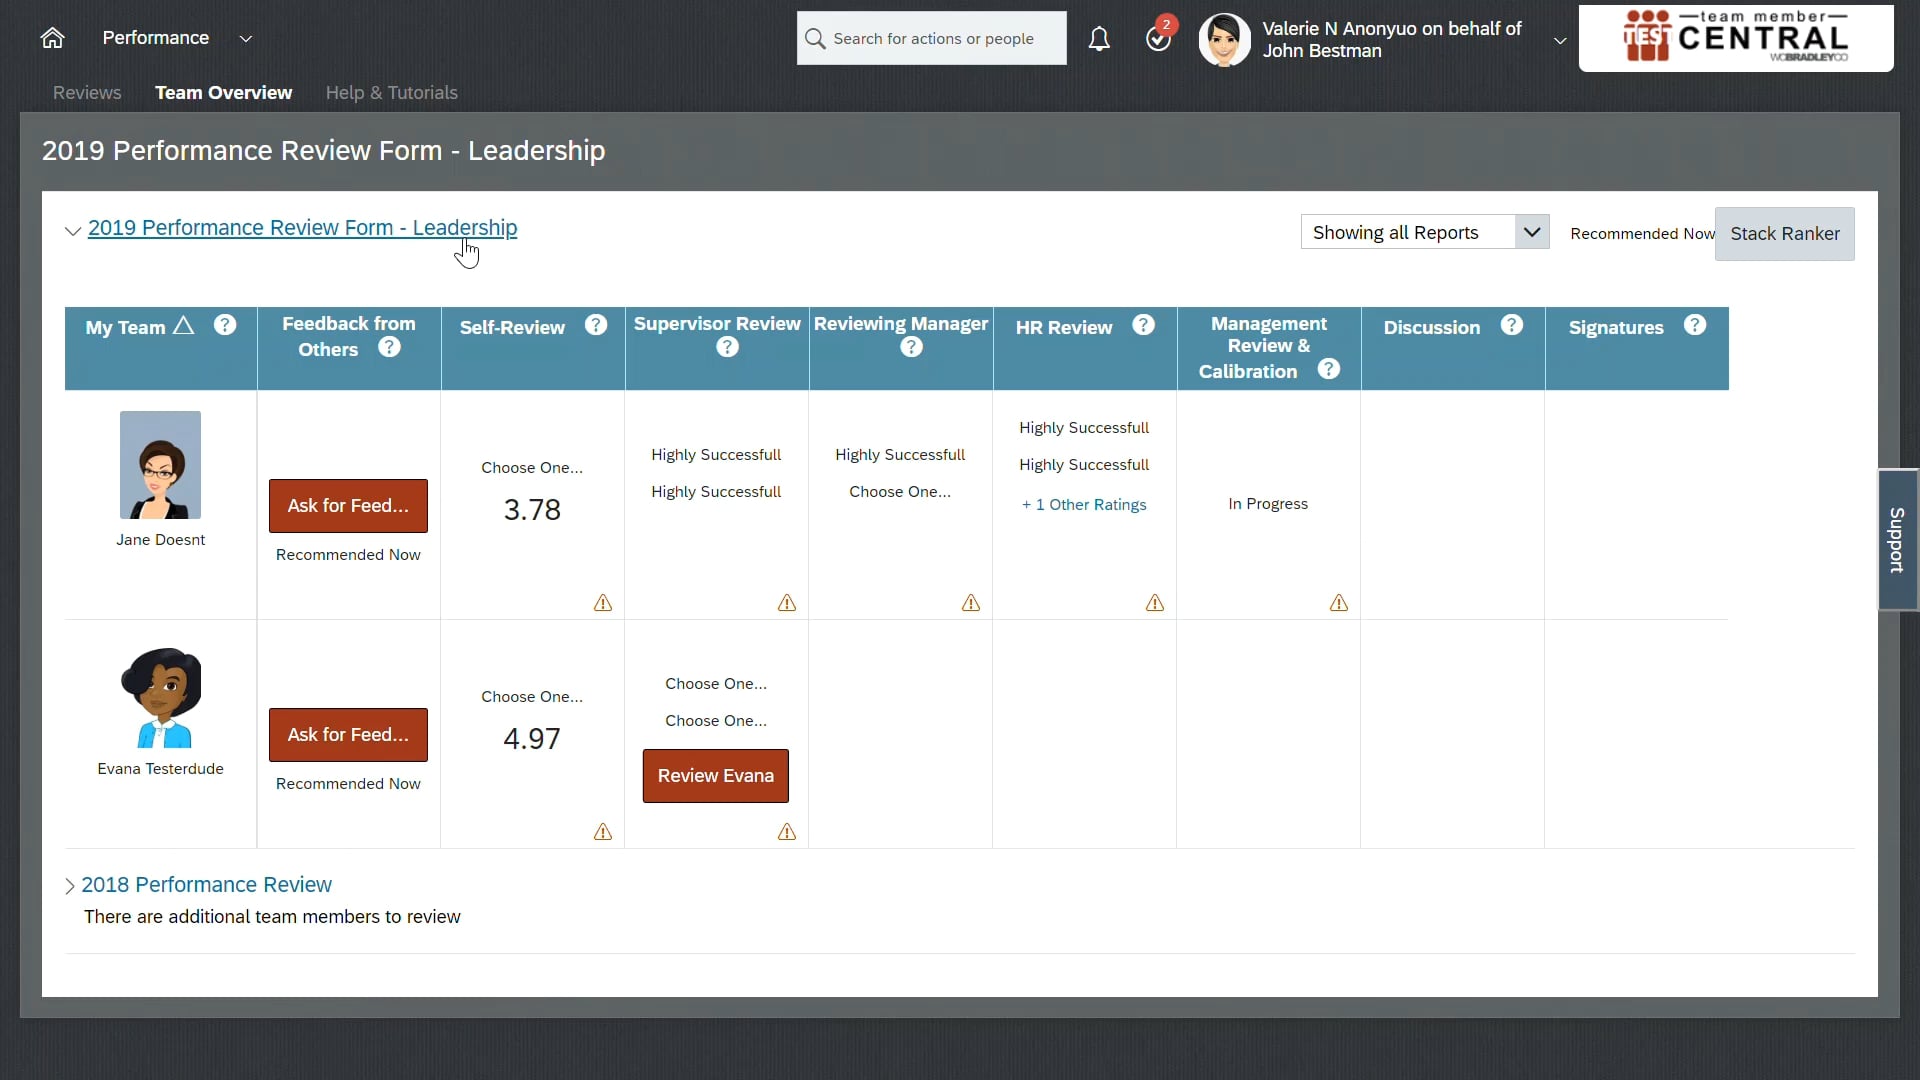The width and height of the screenshot is (1920, 1080).
Task: Open the notifications bell
Action: [1100, 38]
